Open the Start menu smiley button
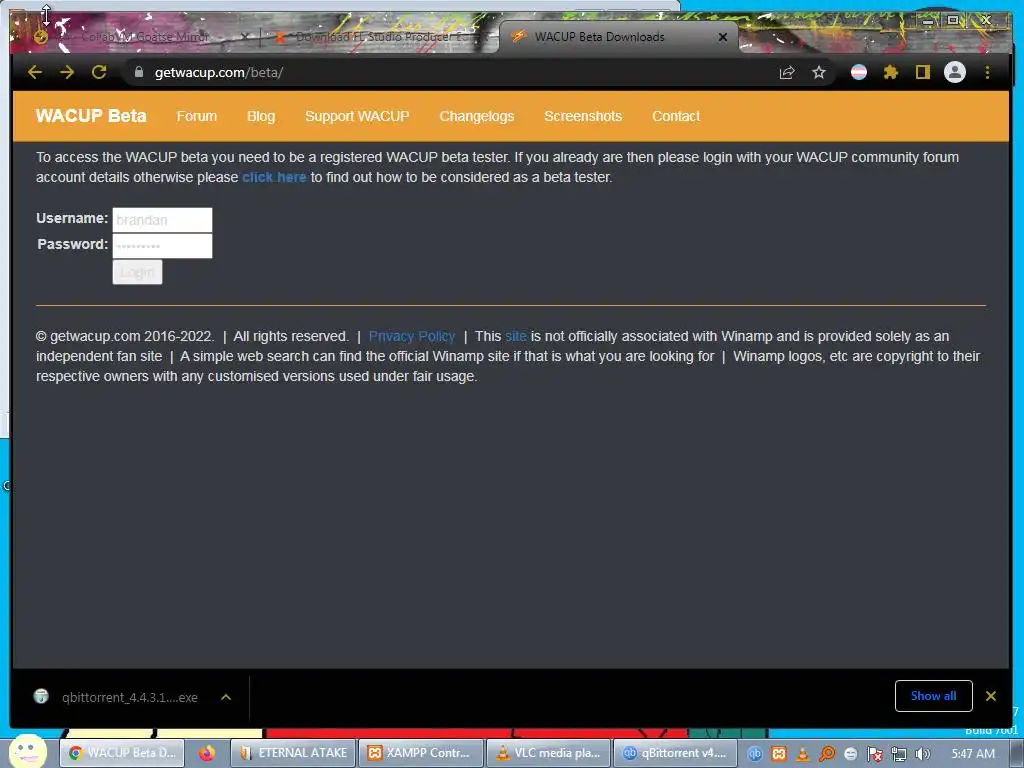Viewport: 1024px width, 768px height. coord(27,751)
